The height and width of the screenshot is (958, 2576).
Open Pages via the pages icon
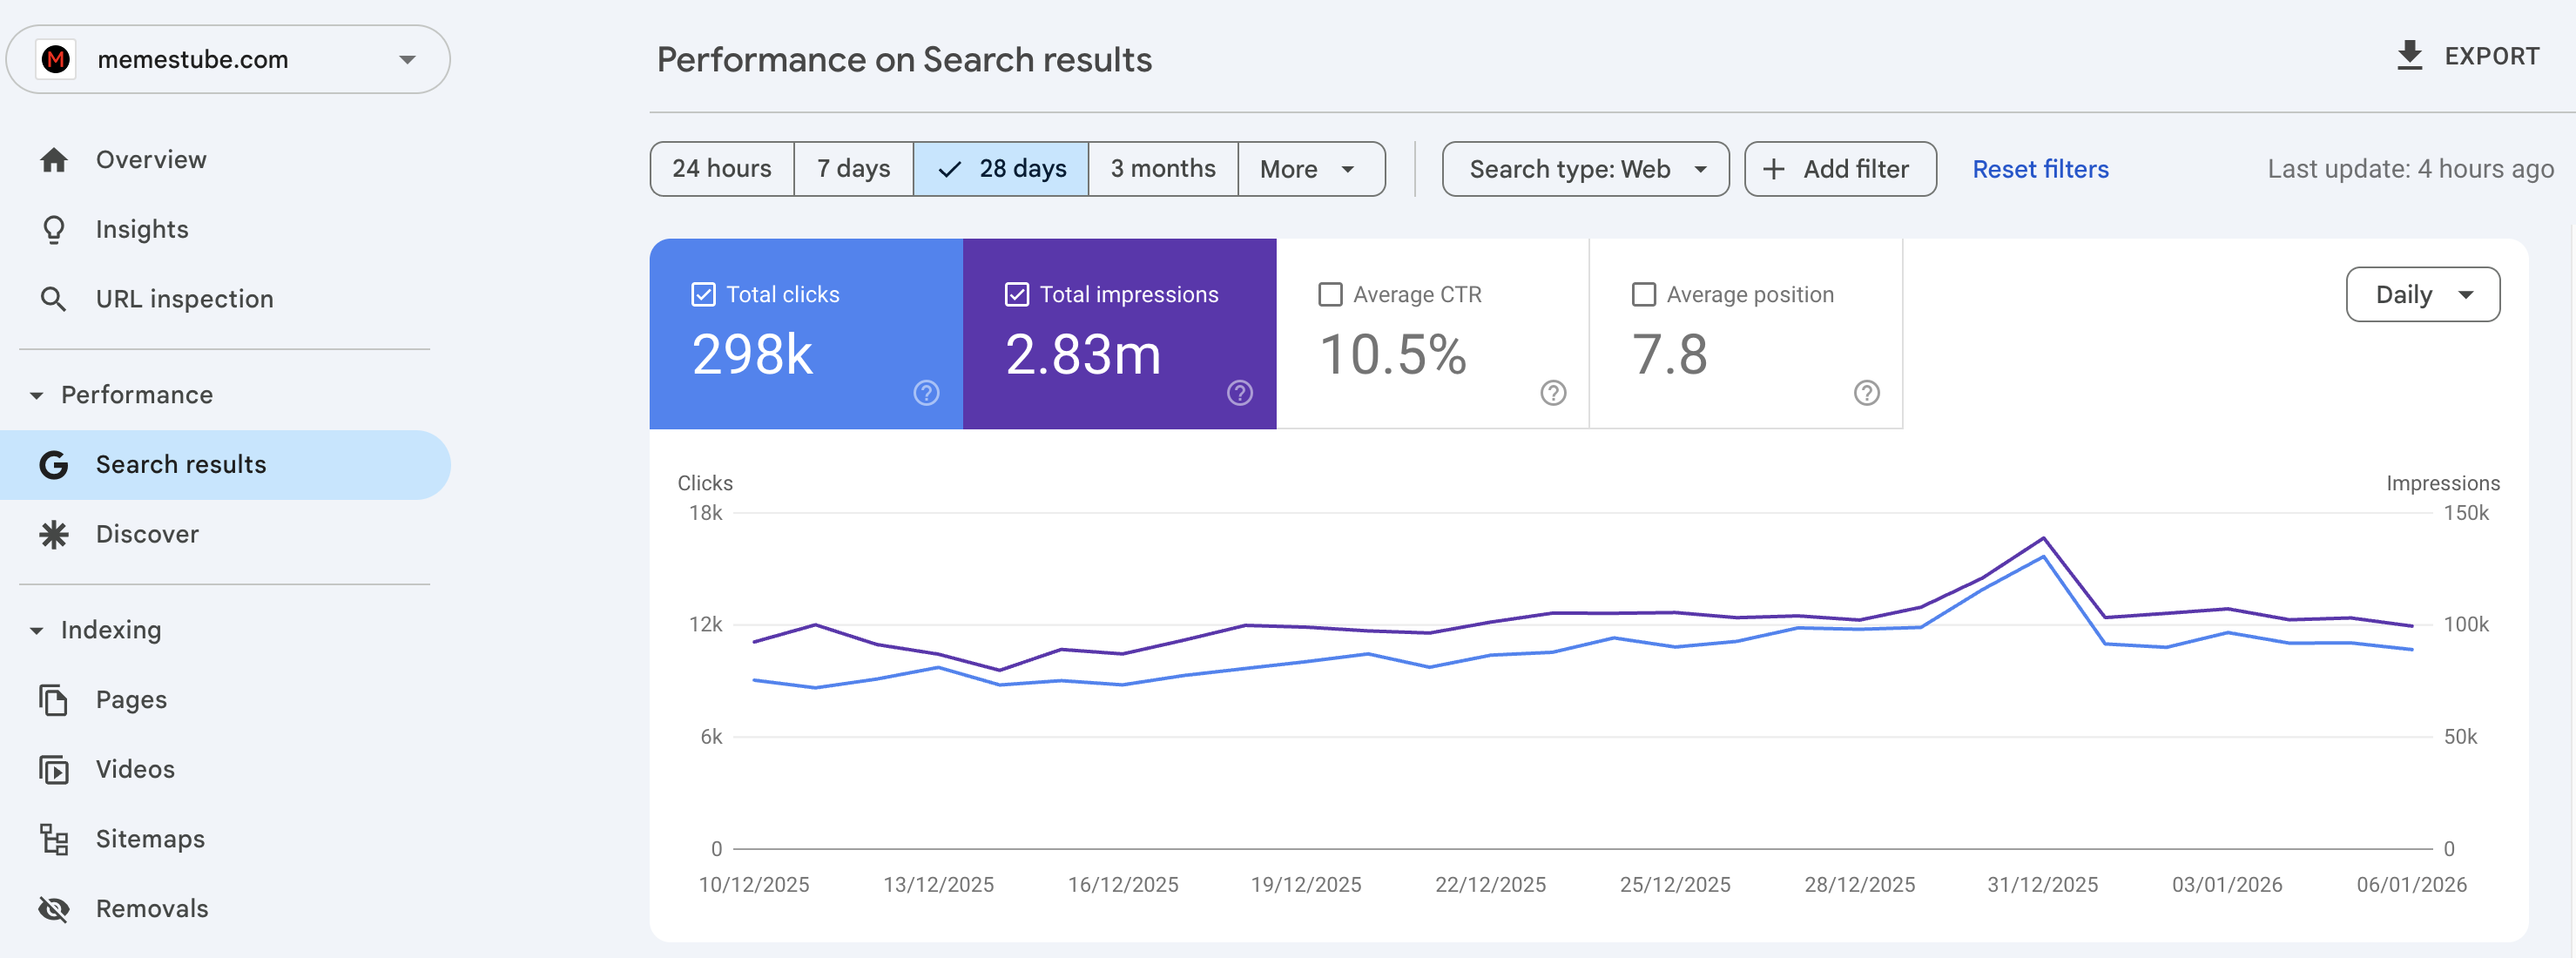53,699
